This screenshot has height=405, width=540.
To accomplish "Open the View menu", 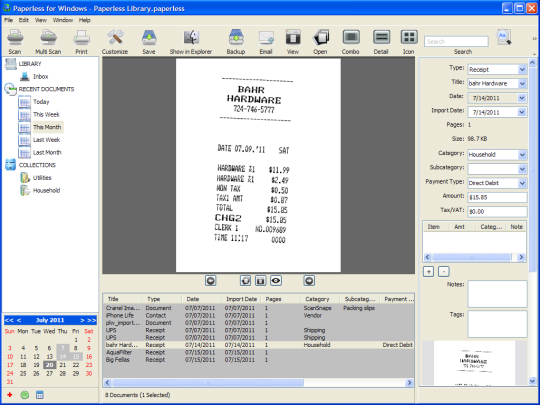I will [x=41, y=20].
